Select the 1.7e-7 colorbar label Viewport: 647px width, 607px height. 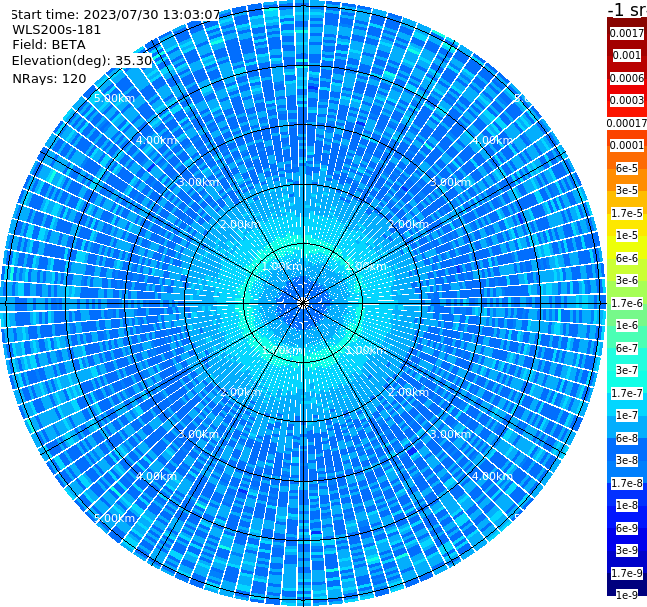(627, 393)
